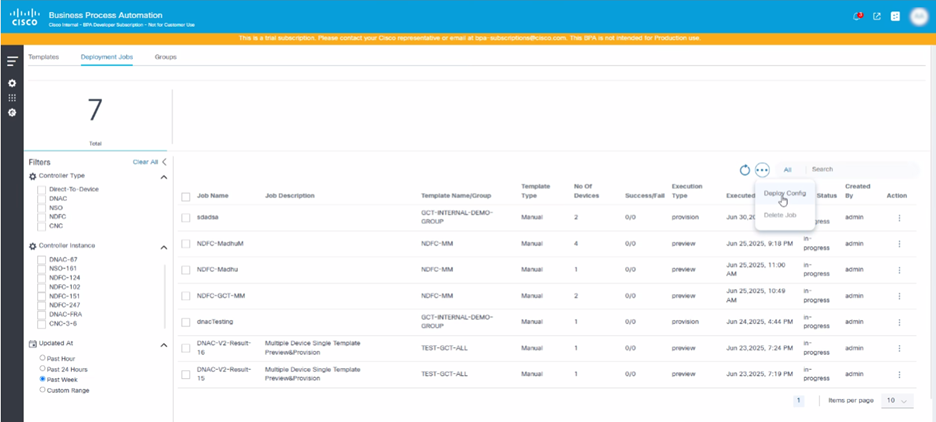The height and width of the screenshot is (422, 936).
Task: Switch to the Groups tab
Action: (165, 57)
